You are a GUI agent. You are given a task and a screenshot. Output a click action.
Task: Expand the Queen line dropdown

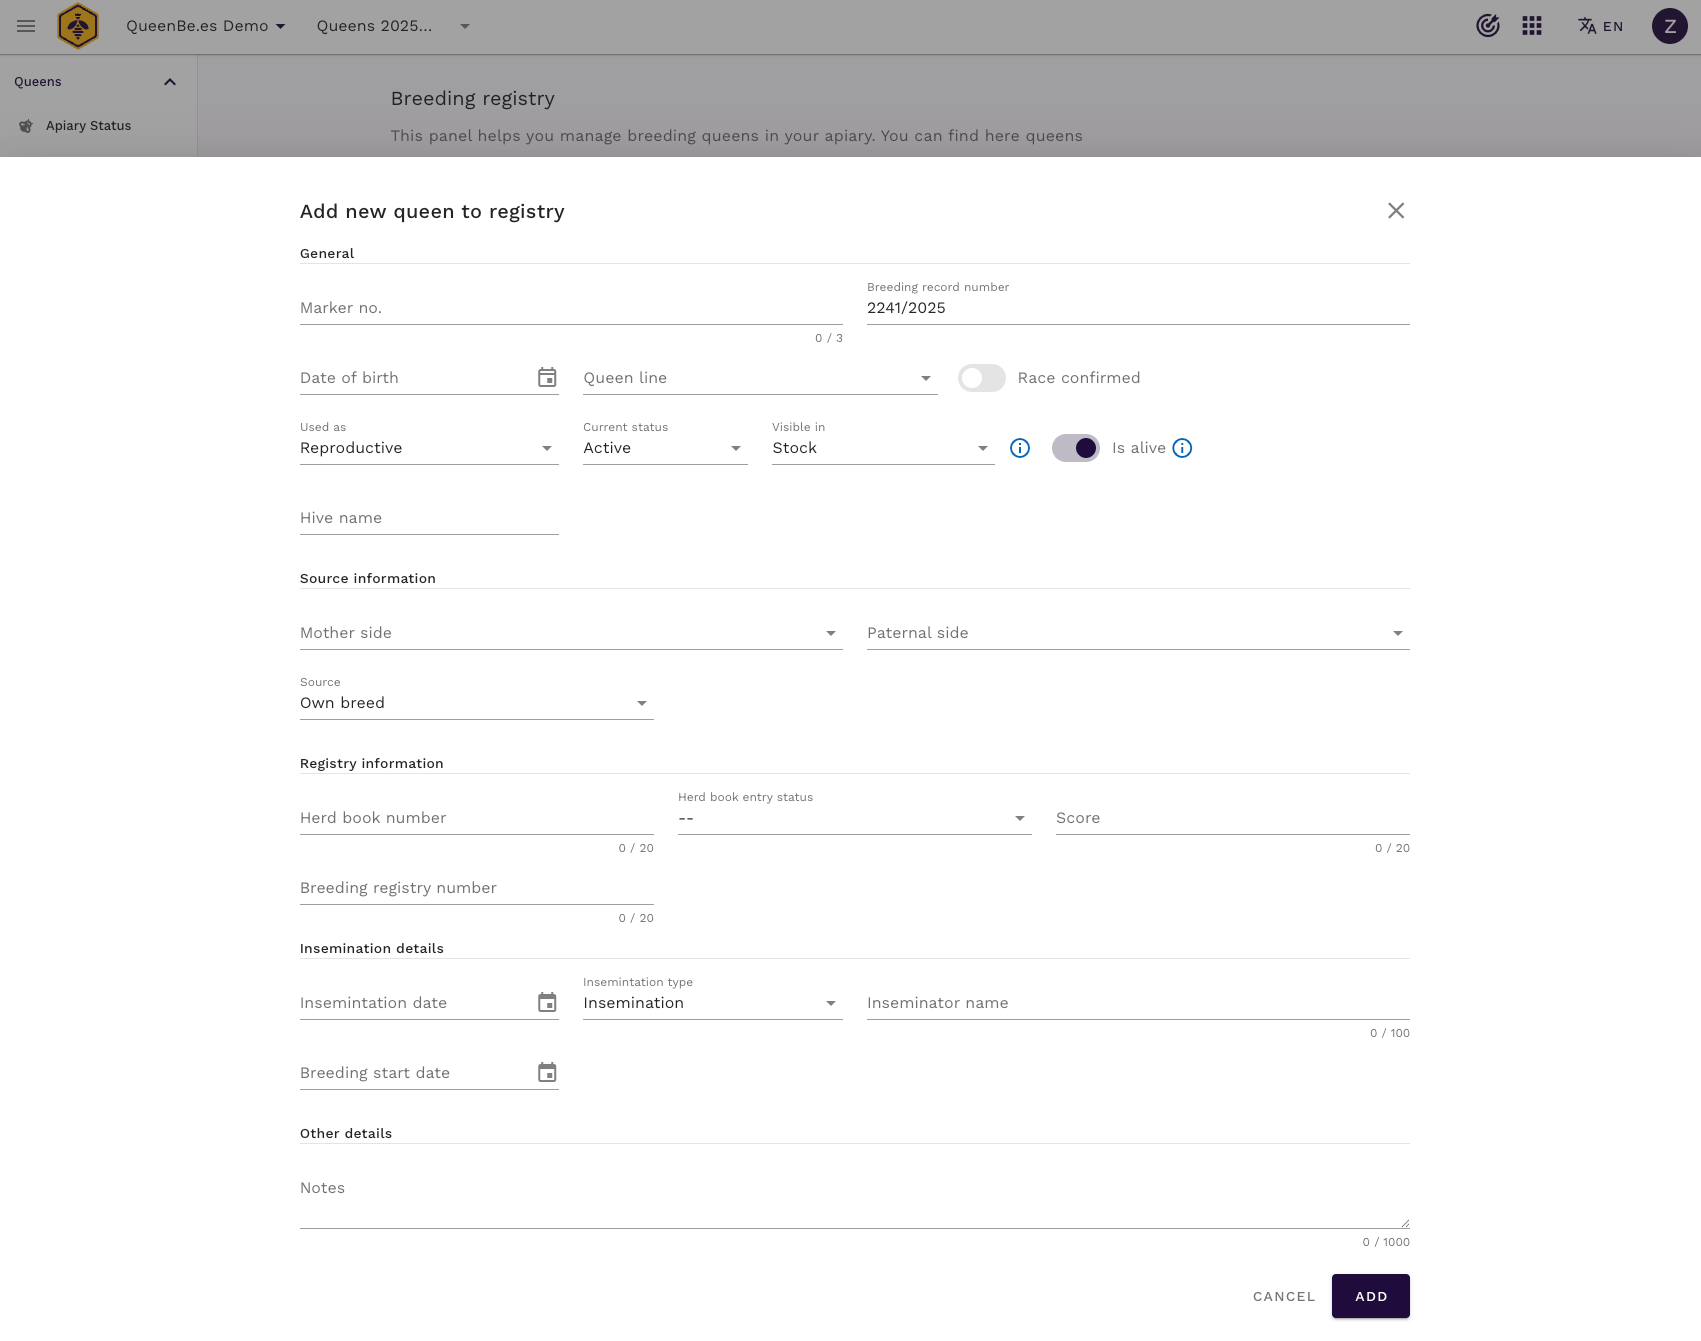click(759, 378)
